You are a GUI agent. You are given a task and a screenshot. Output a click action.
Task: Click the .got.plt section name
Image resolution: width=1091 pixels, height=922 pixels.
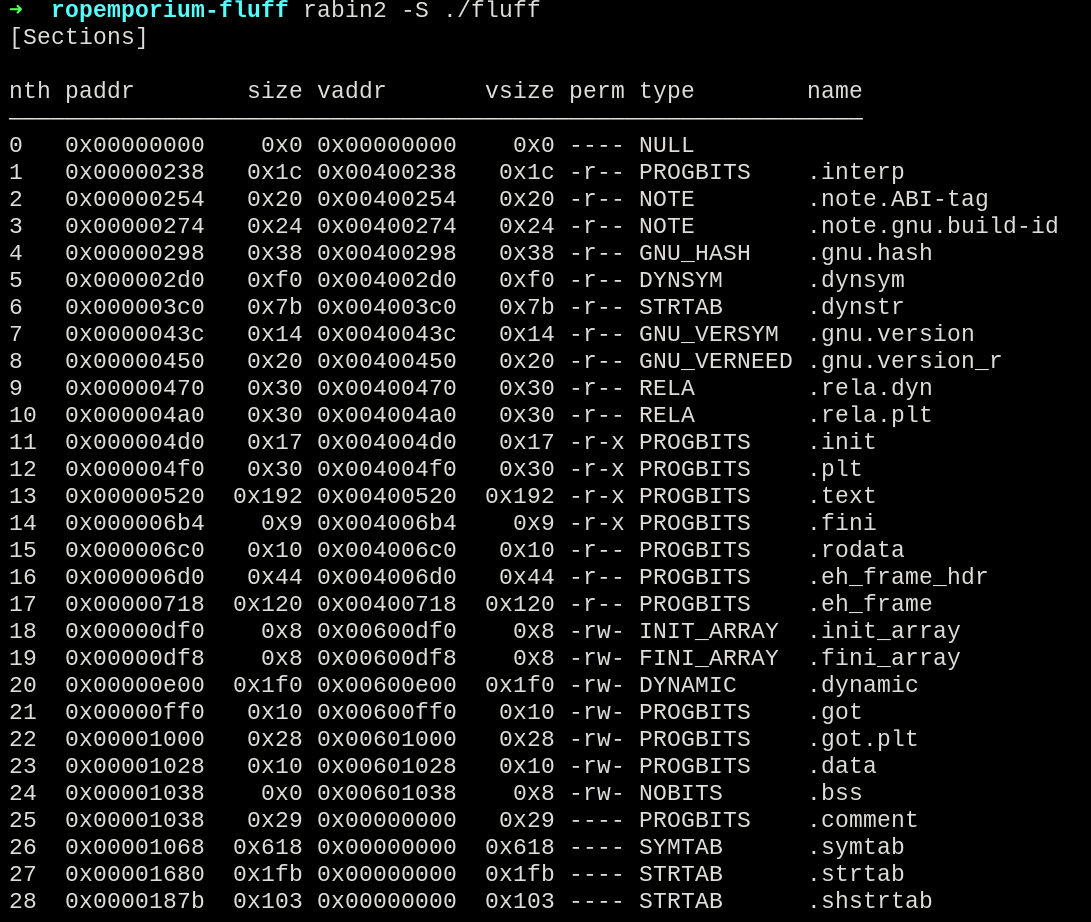click(x=862, y=740)
